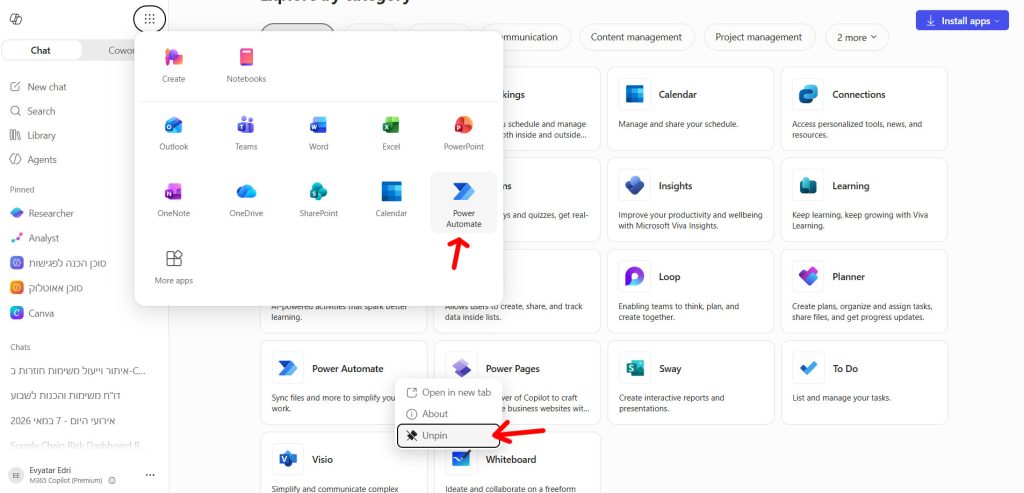Open the Planner app card

click(x=864, y=291)
